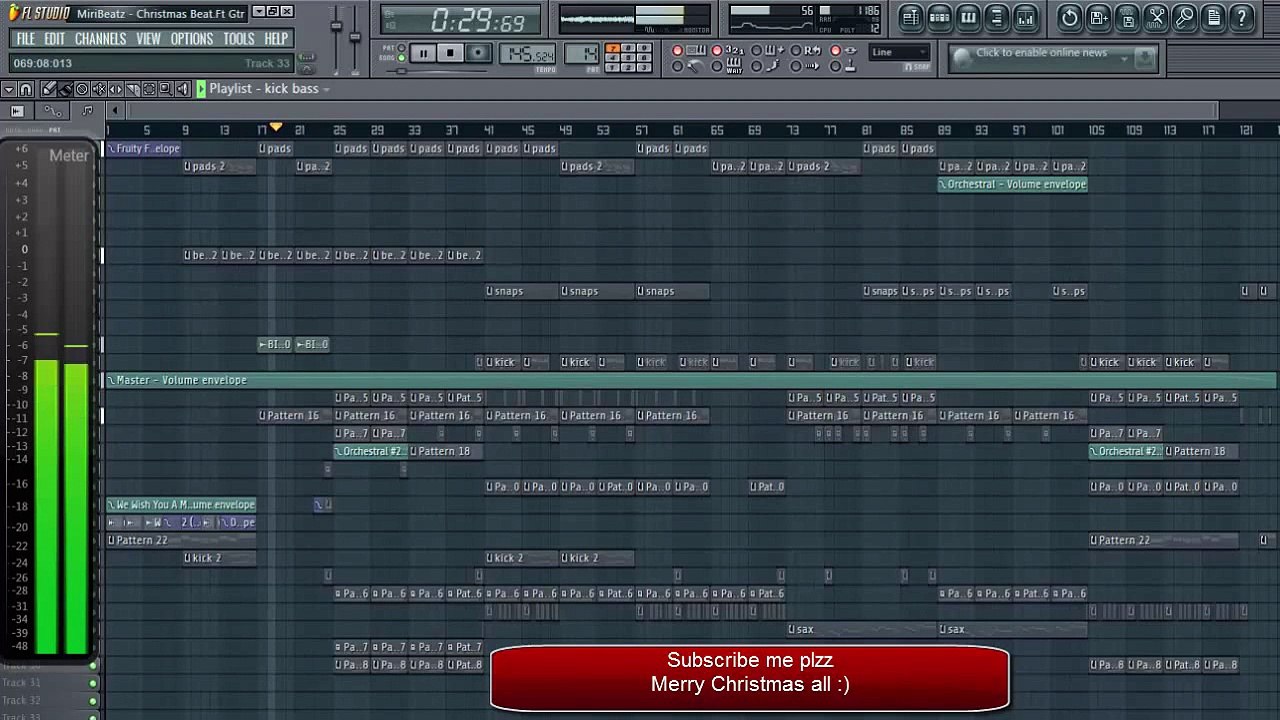Click the record button
Image resolution: width=1280 pixels, height=720 pixels.
click(479, 53)
